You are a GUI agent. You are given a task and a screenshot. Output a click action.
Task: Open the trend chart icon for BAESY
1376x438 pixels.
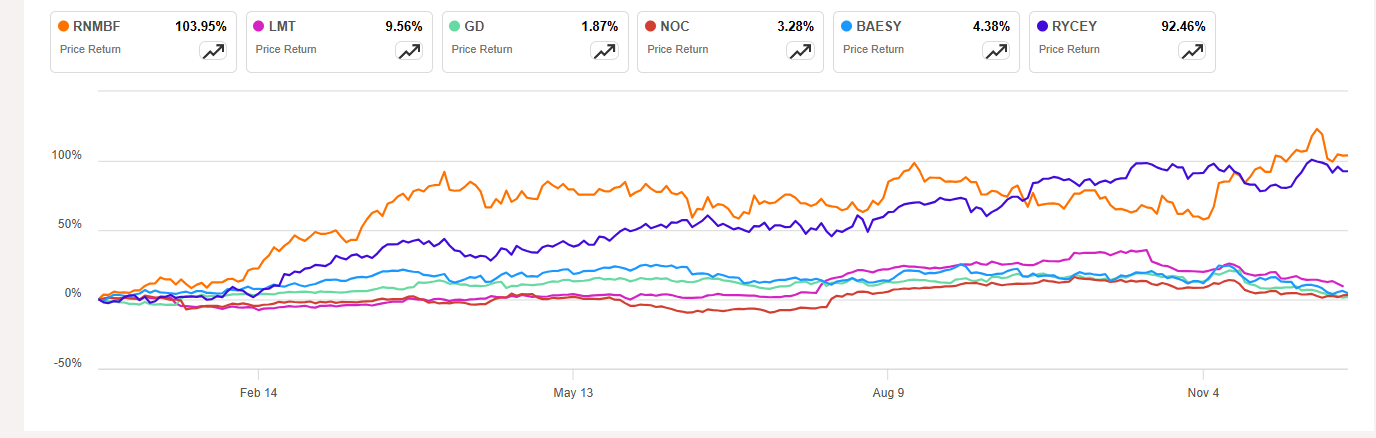click(x=996, y=53)
